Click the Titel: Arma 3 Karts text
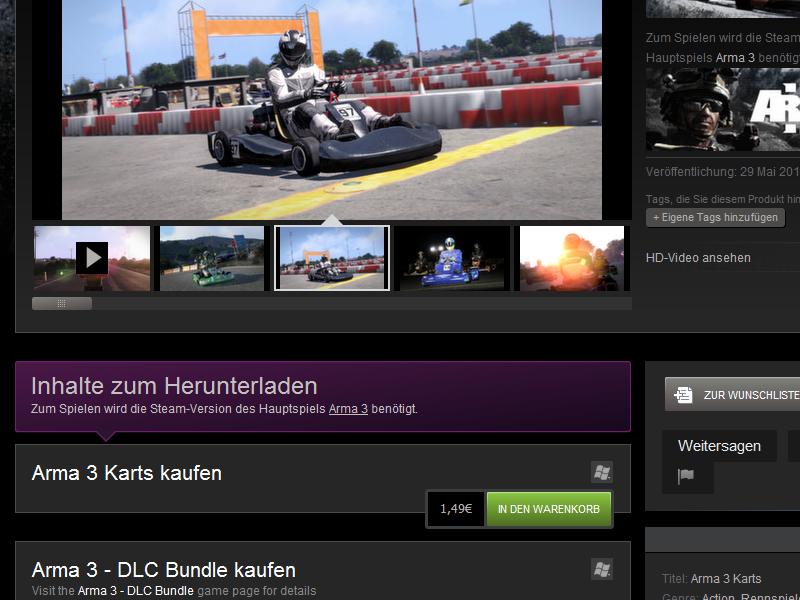This screenshot has height=600, width=800. tap(712, 579)
